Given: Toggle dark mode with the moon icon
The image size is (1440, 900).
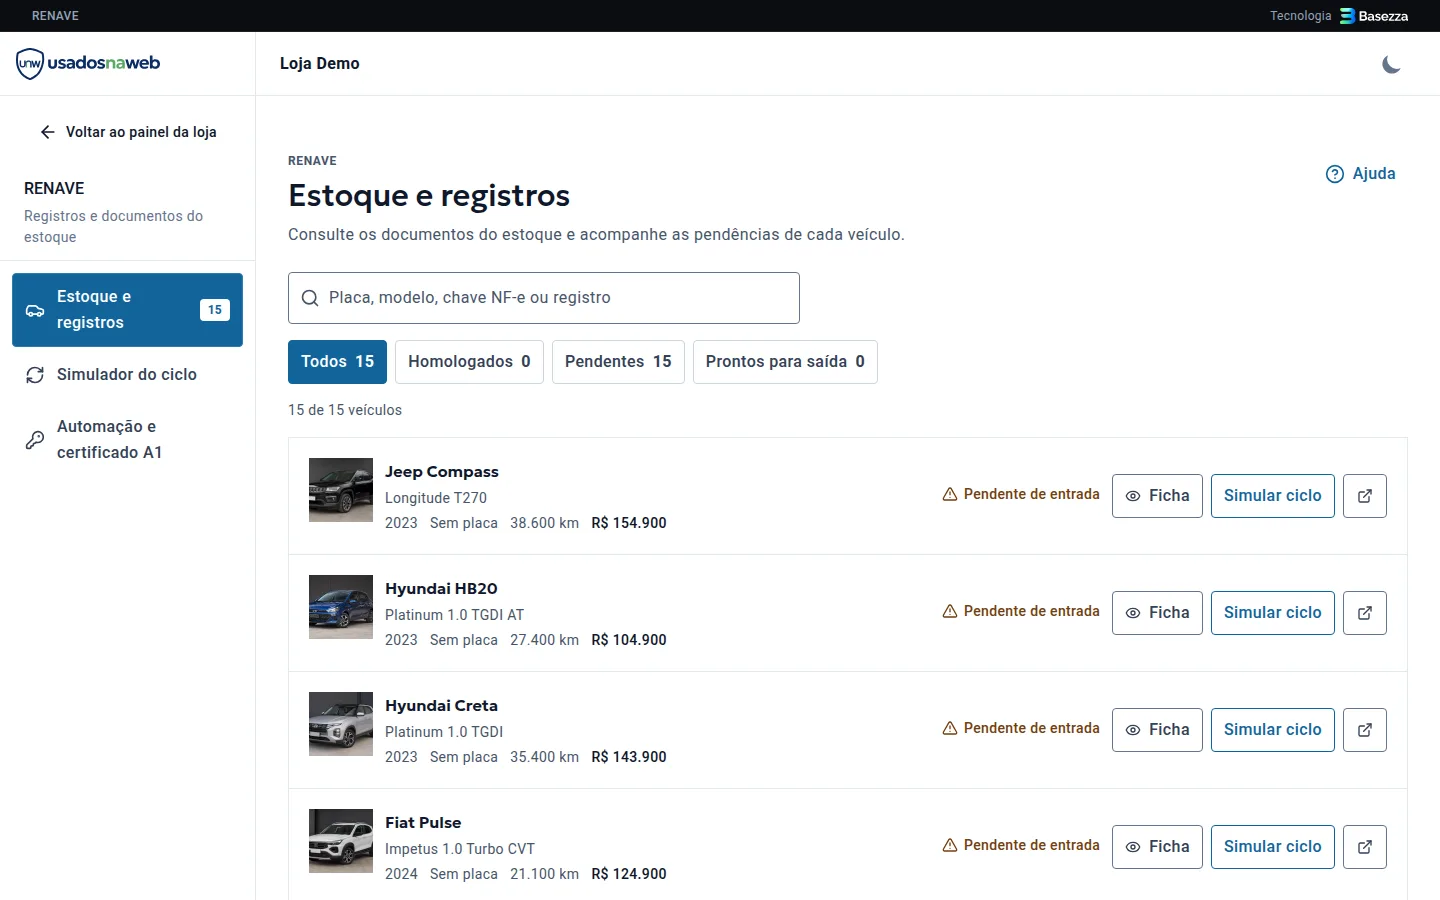Looking at the screenshot, I should 1391,64.
